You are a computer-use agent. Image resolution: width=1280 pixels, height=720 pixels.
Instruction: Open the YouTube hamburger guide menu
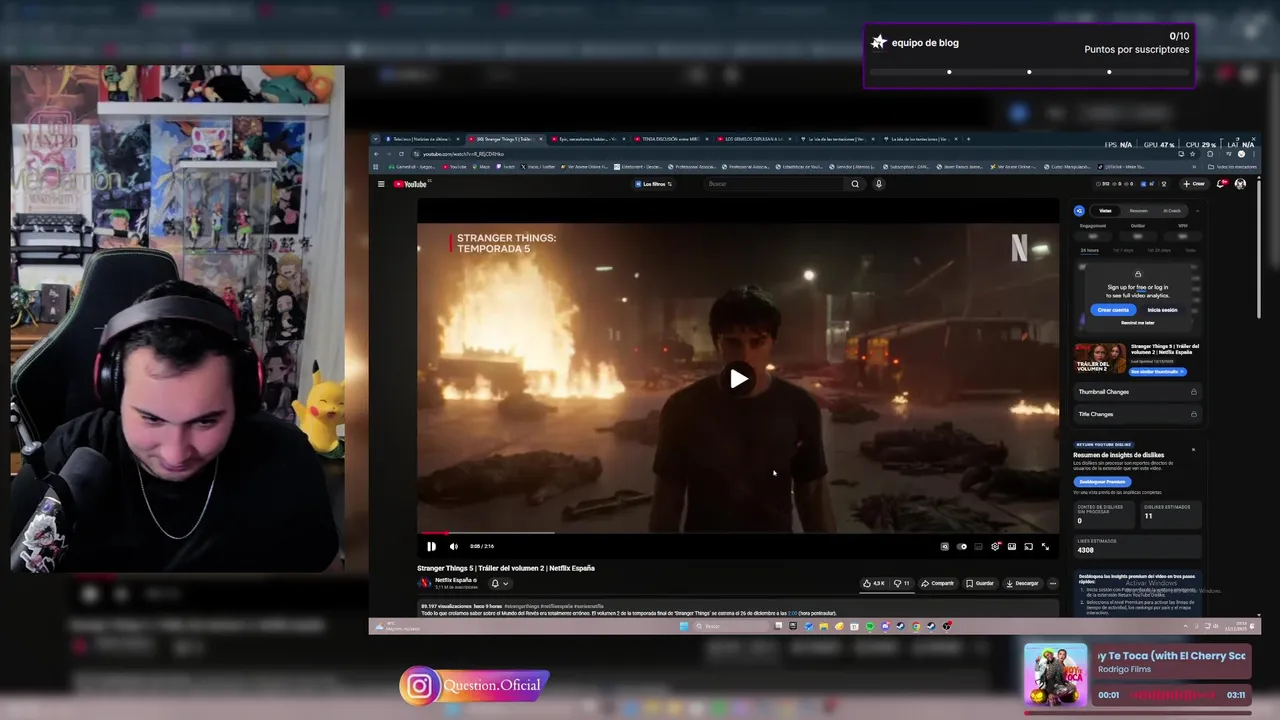coord(381,184)
